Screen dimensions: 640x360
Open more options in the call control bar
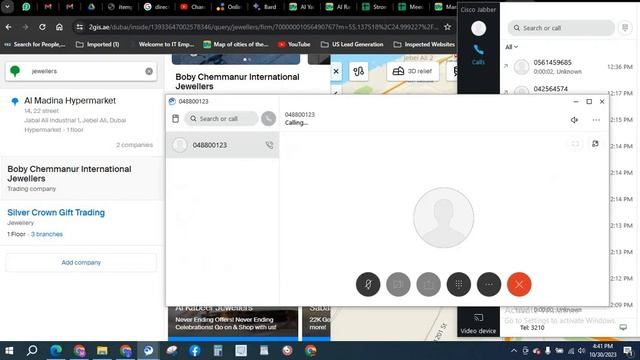click(489, 284)
